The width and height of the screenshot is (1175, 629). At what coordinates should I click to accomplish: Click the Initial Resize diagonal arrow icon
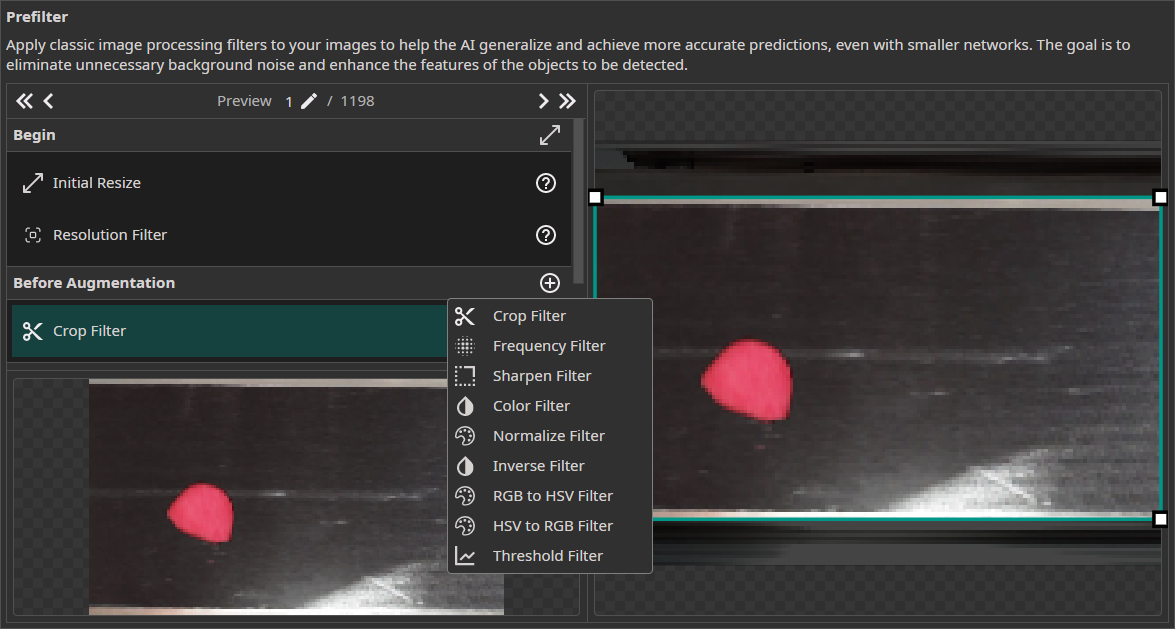pyautogui.click(x=32, y=183)
